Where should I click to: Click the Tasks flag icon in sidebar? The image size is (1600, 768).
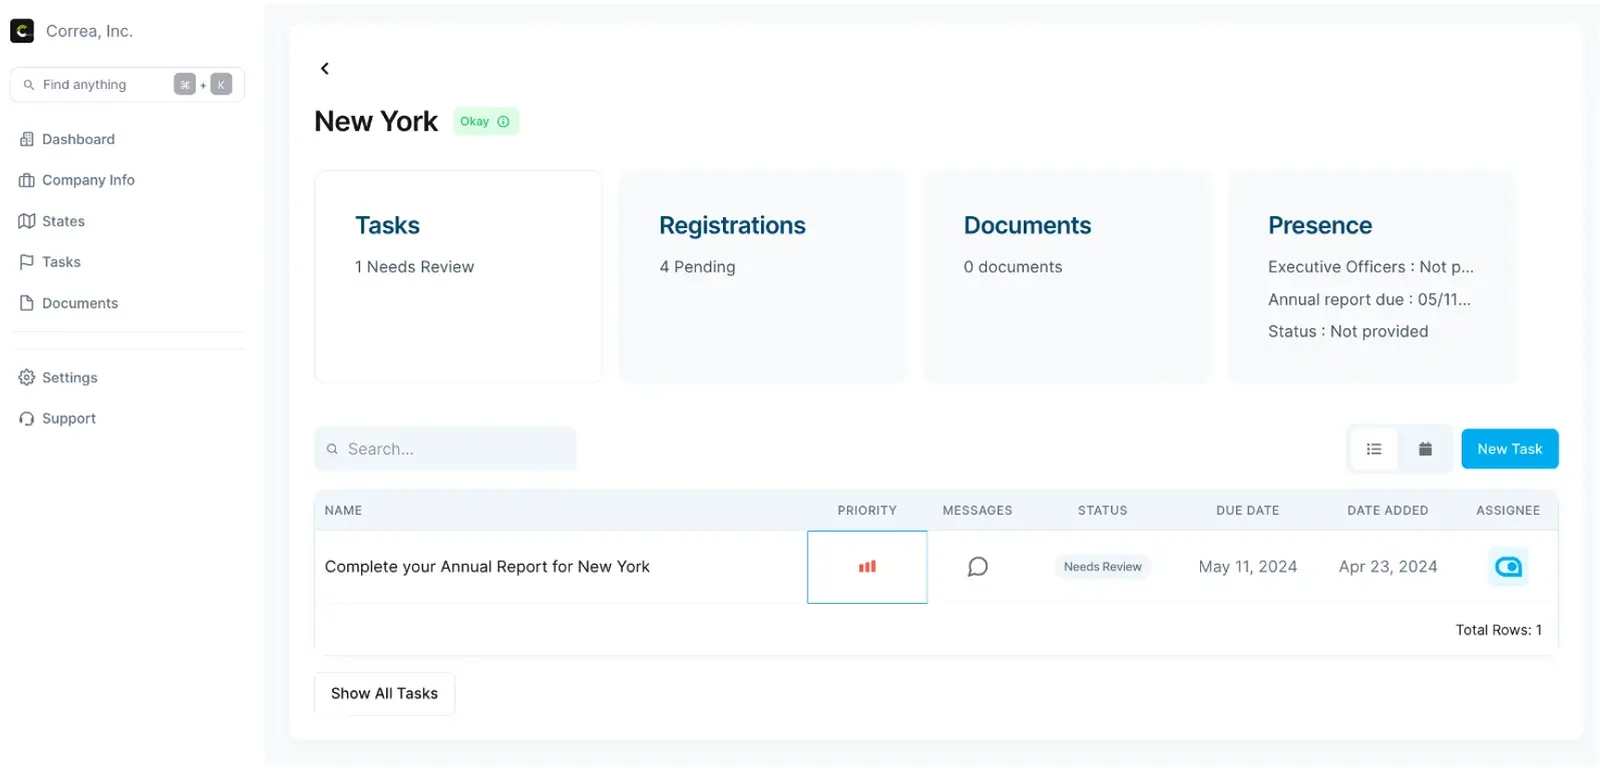27,262
